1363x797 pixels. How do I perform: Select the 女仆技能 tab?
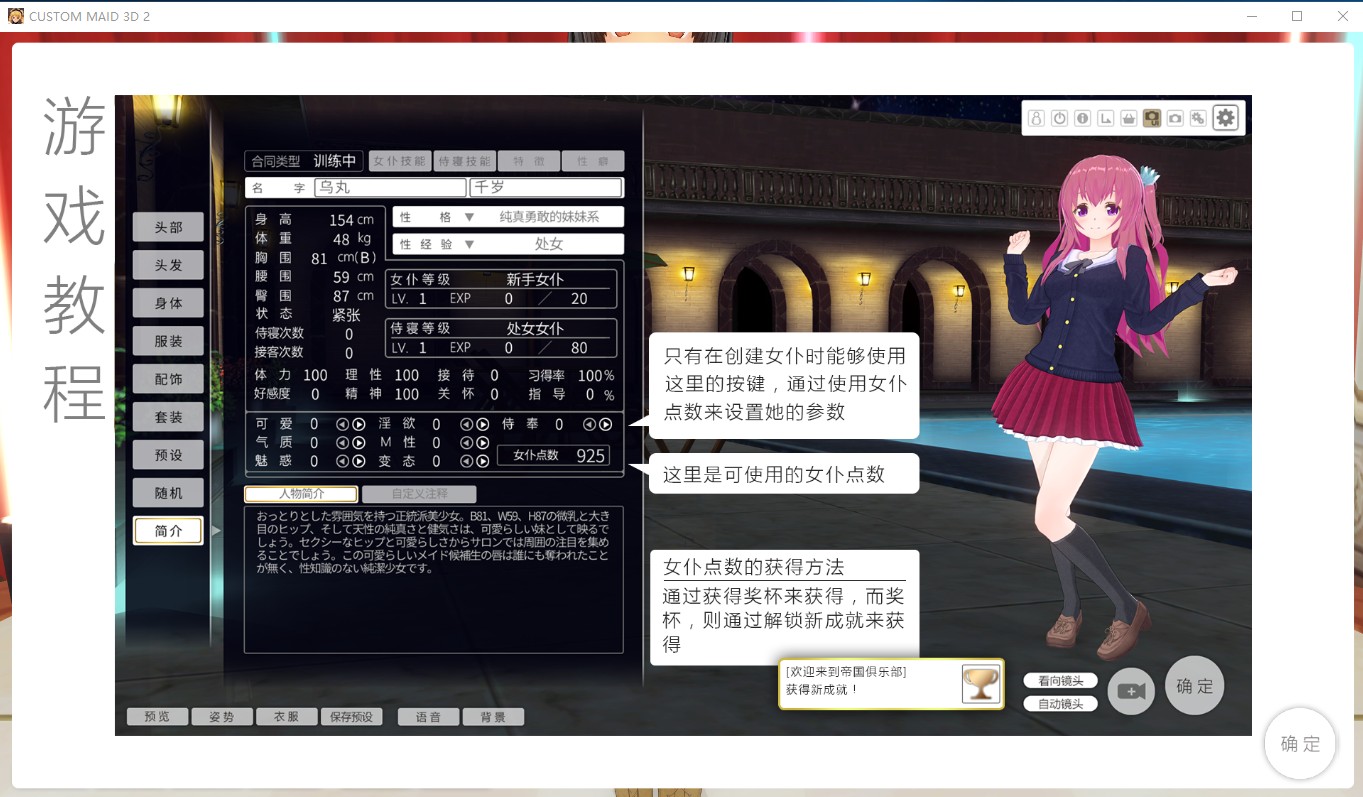tap(399, 161)
